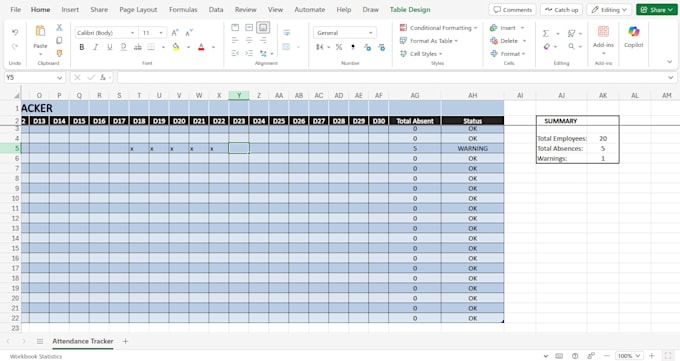
Task: Open Conditional Formatting menu
Action: pos(438,28)
